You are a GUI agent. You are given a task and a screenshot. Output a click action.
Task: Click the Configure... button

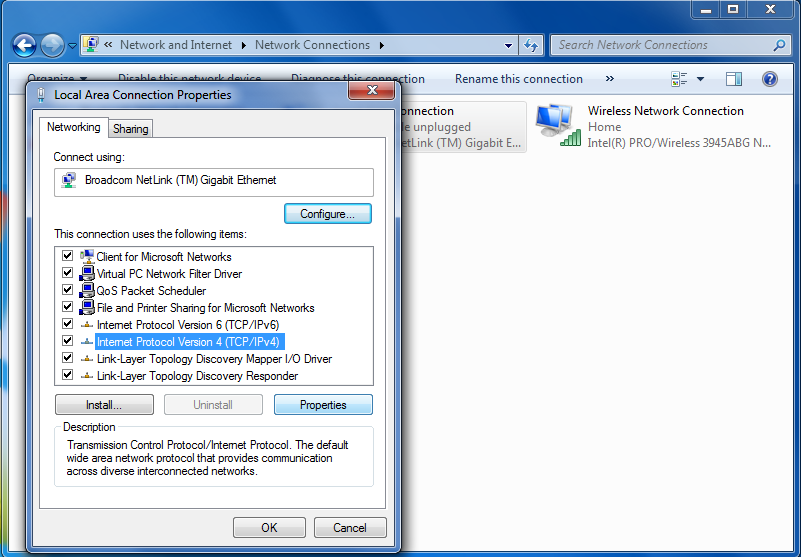coord(327,214)
